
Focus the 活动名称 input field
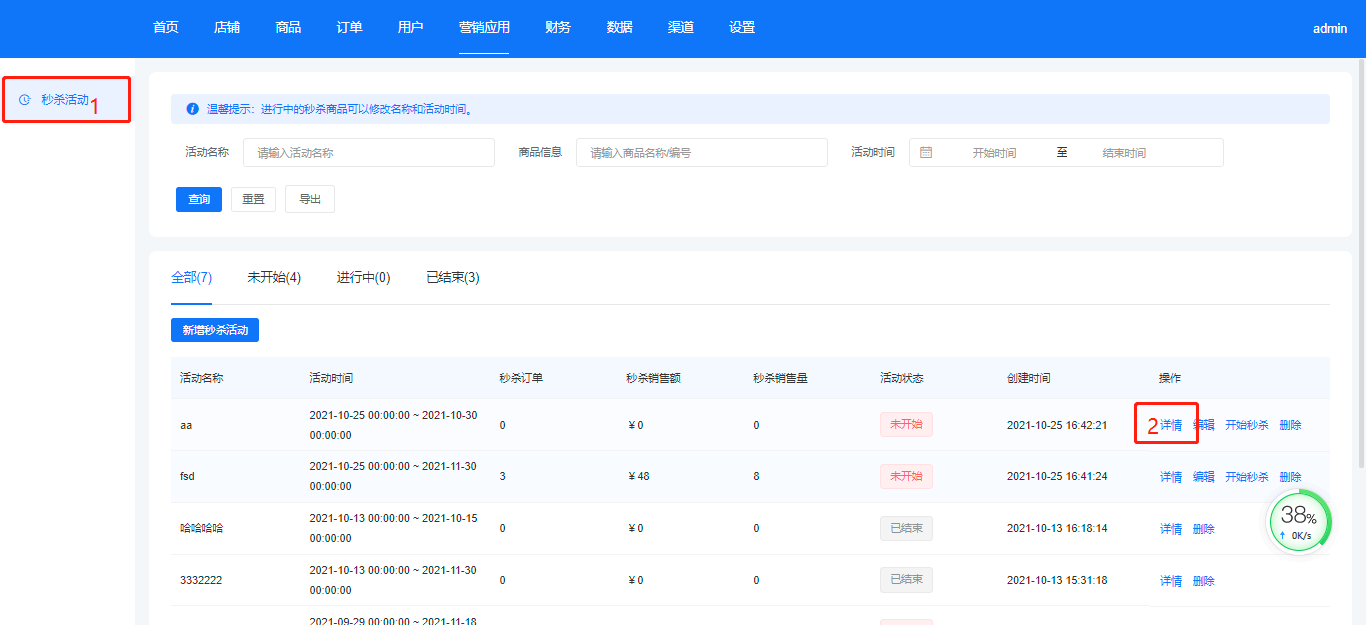point(368,153)
